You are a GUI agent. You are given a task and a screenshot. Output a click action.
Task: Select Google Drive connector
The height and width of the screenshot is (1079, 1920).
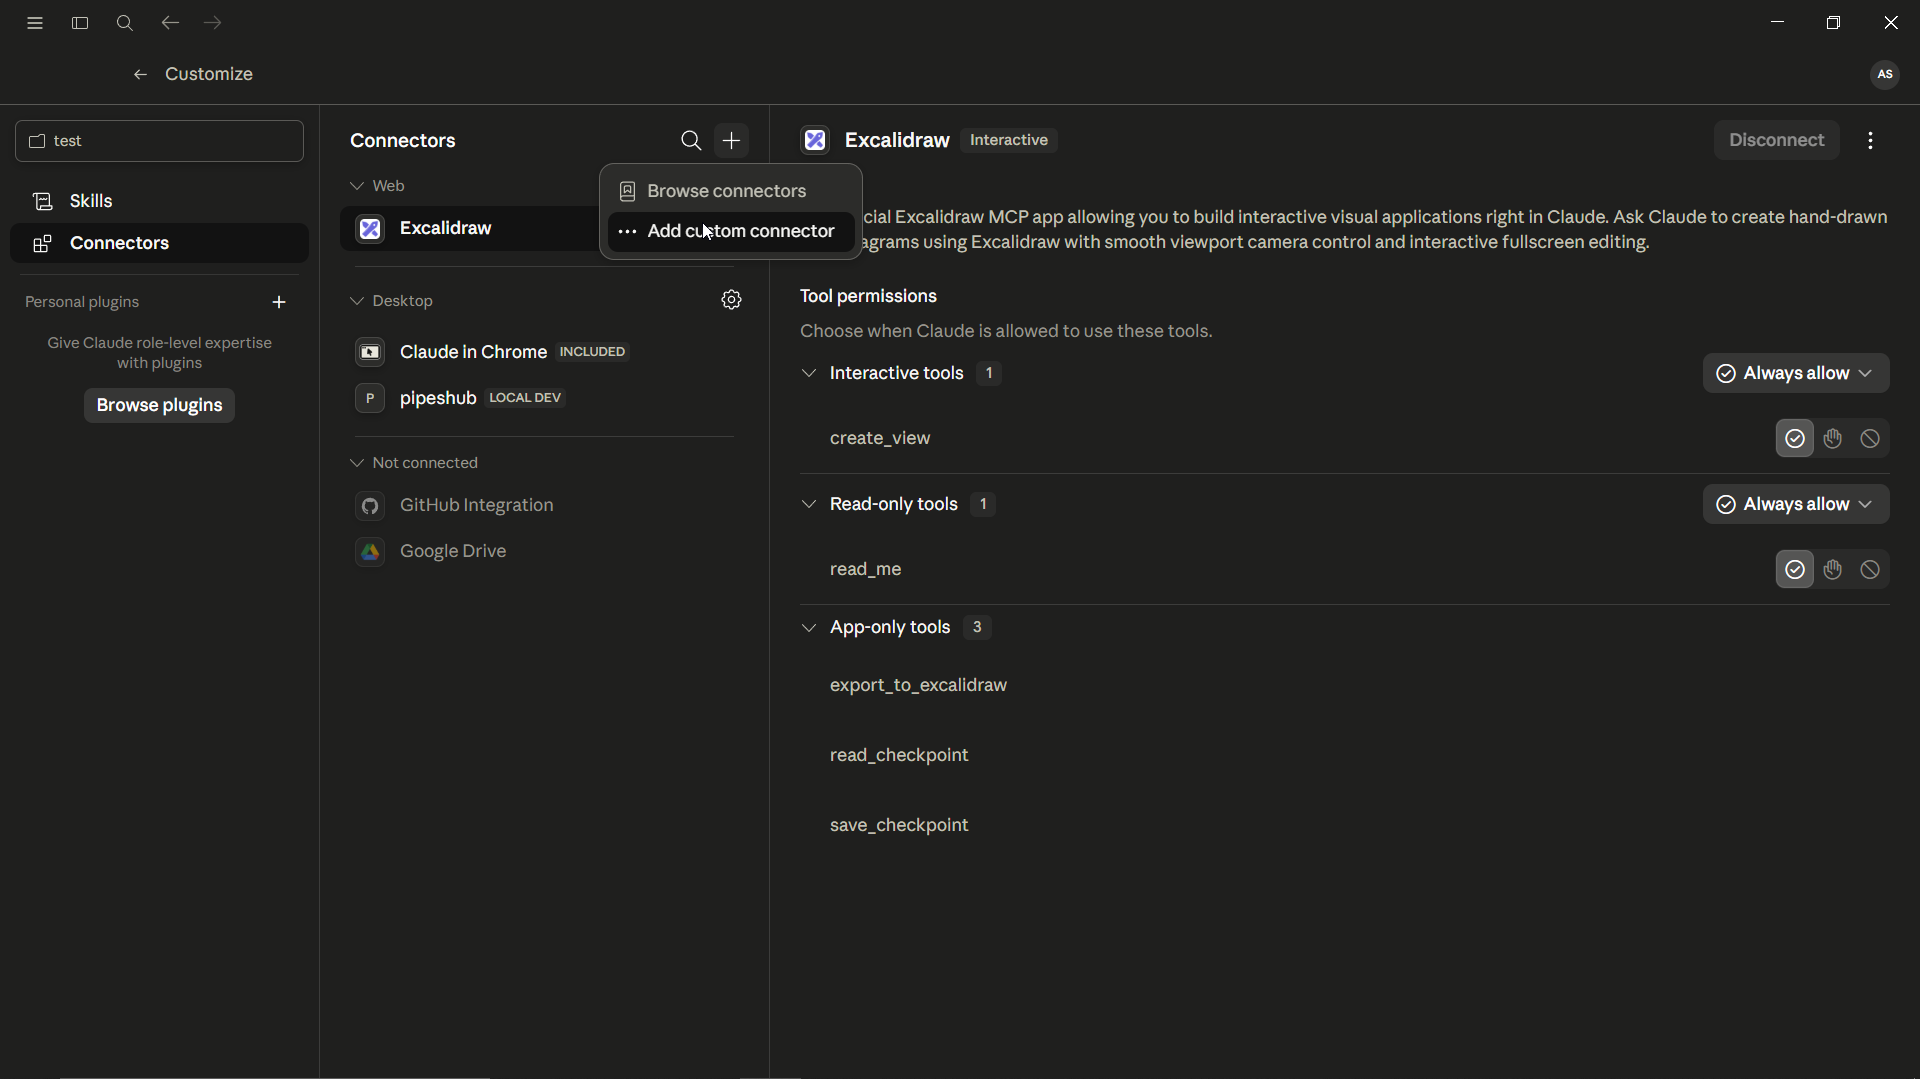click(544, 552)
